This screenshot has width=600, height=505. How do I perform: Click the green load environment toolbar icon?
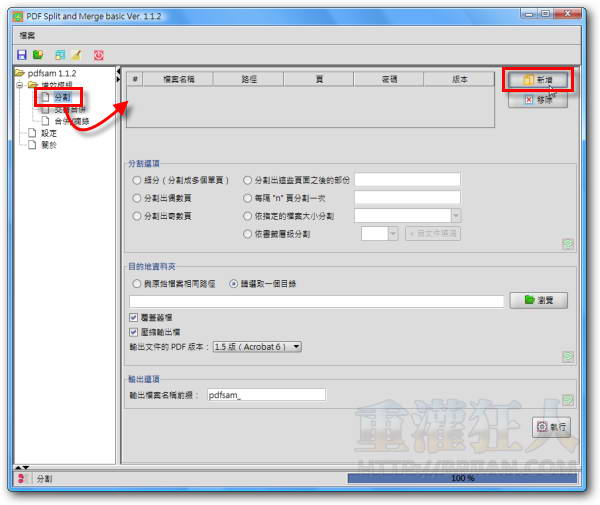[38, 55]
